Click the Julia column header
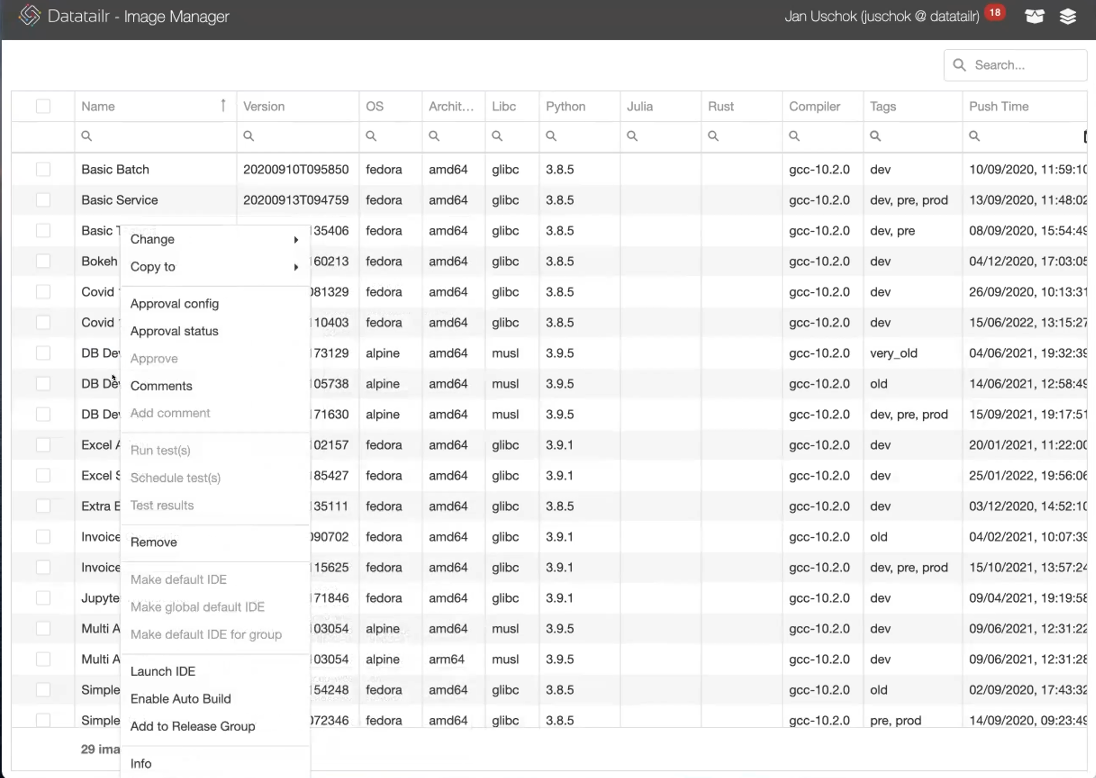The width and height of the screenshot is (1096, 778). point(661,106)
